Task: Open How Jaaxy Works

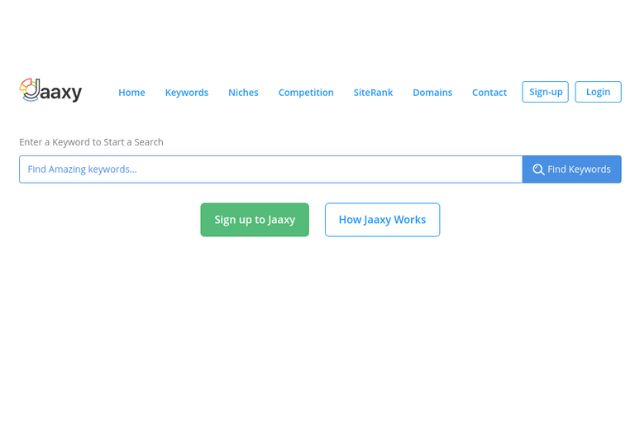Action: coord(382,219)
